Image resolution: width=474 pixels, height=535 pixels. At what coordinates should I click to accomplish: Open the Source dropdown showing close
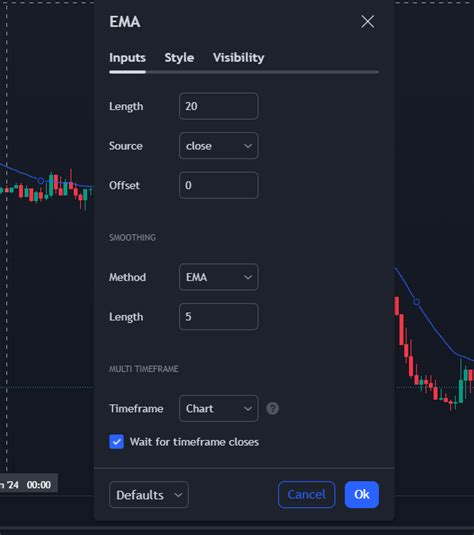point(218,146)
